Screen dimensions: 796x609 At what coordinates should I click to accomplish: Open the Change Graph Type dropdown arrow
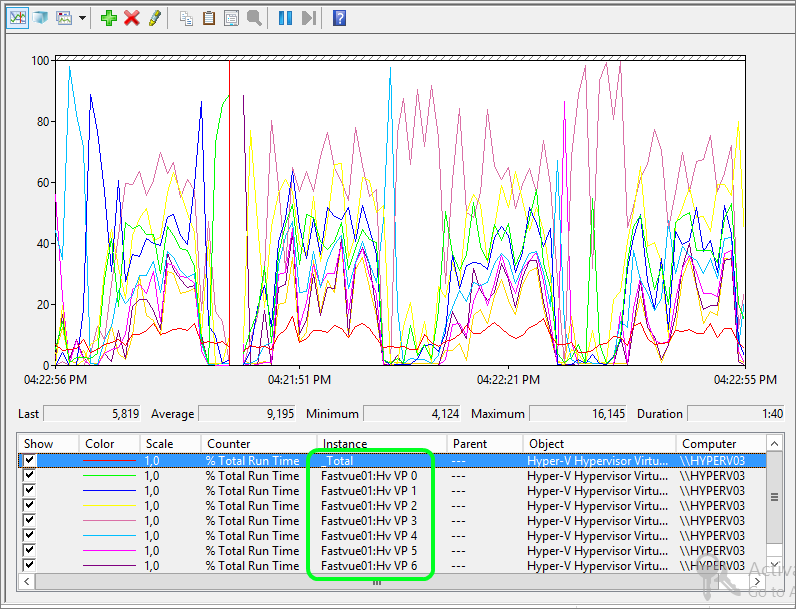tap(82, 18)
